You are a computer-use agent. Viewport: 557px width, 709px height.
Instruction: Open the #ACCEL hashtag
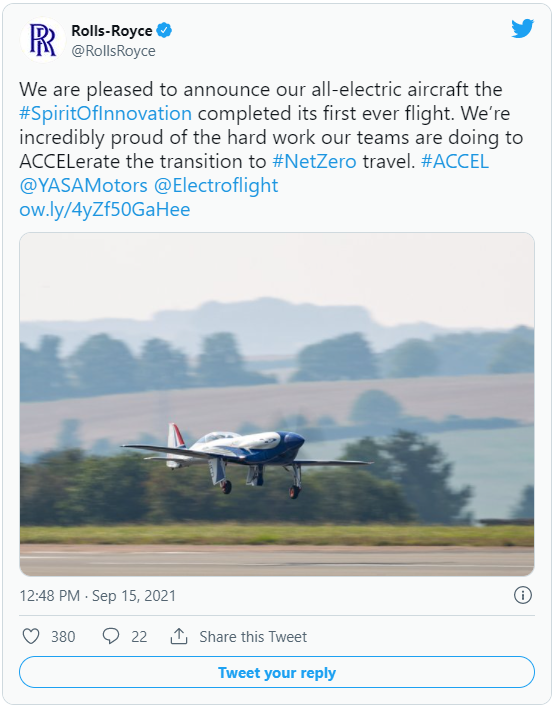pyautogui.click(x=455, y=161)
